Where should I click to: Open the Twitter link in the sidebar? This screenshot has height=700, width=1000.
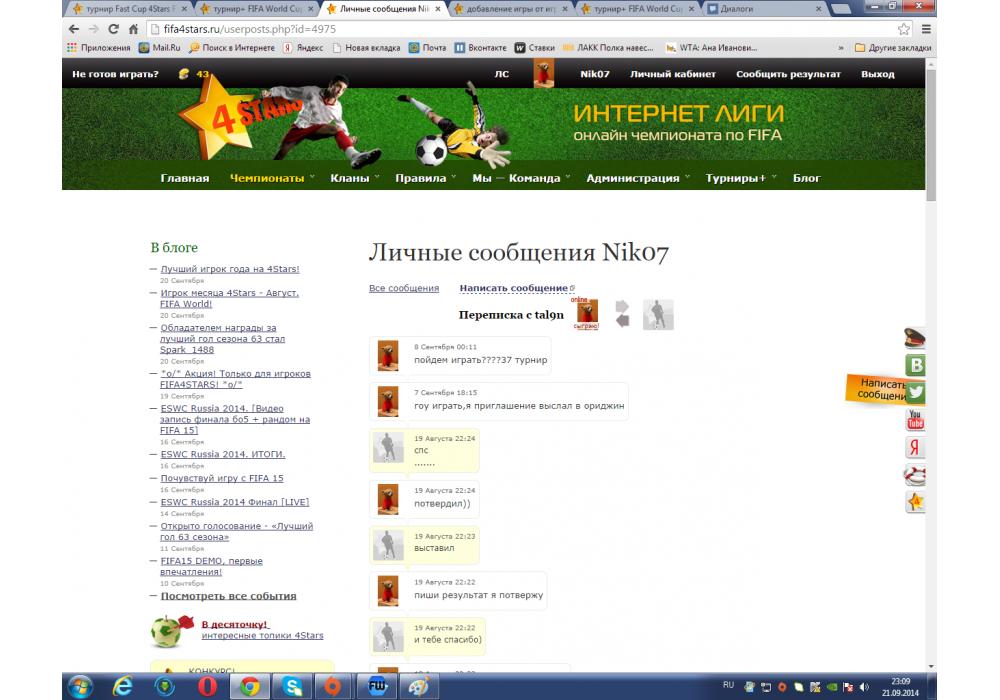click(x=914, y=393)
